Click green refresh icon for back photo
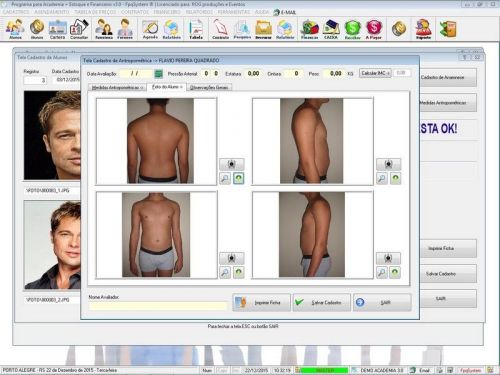 coord(238,178)
